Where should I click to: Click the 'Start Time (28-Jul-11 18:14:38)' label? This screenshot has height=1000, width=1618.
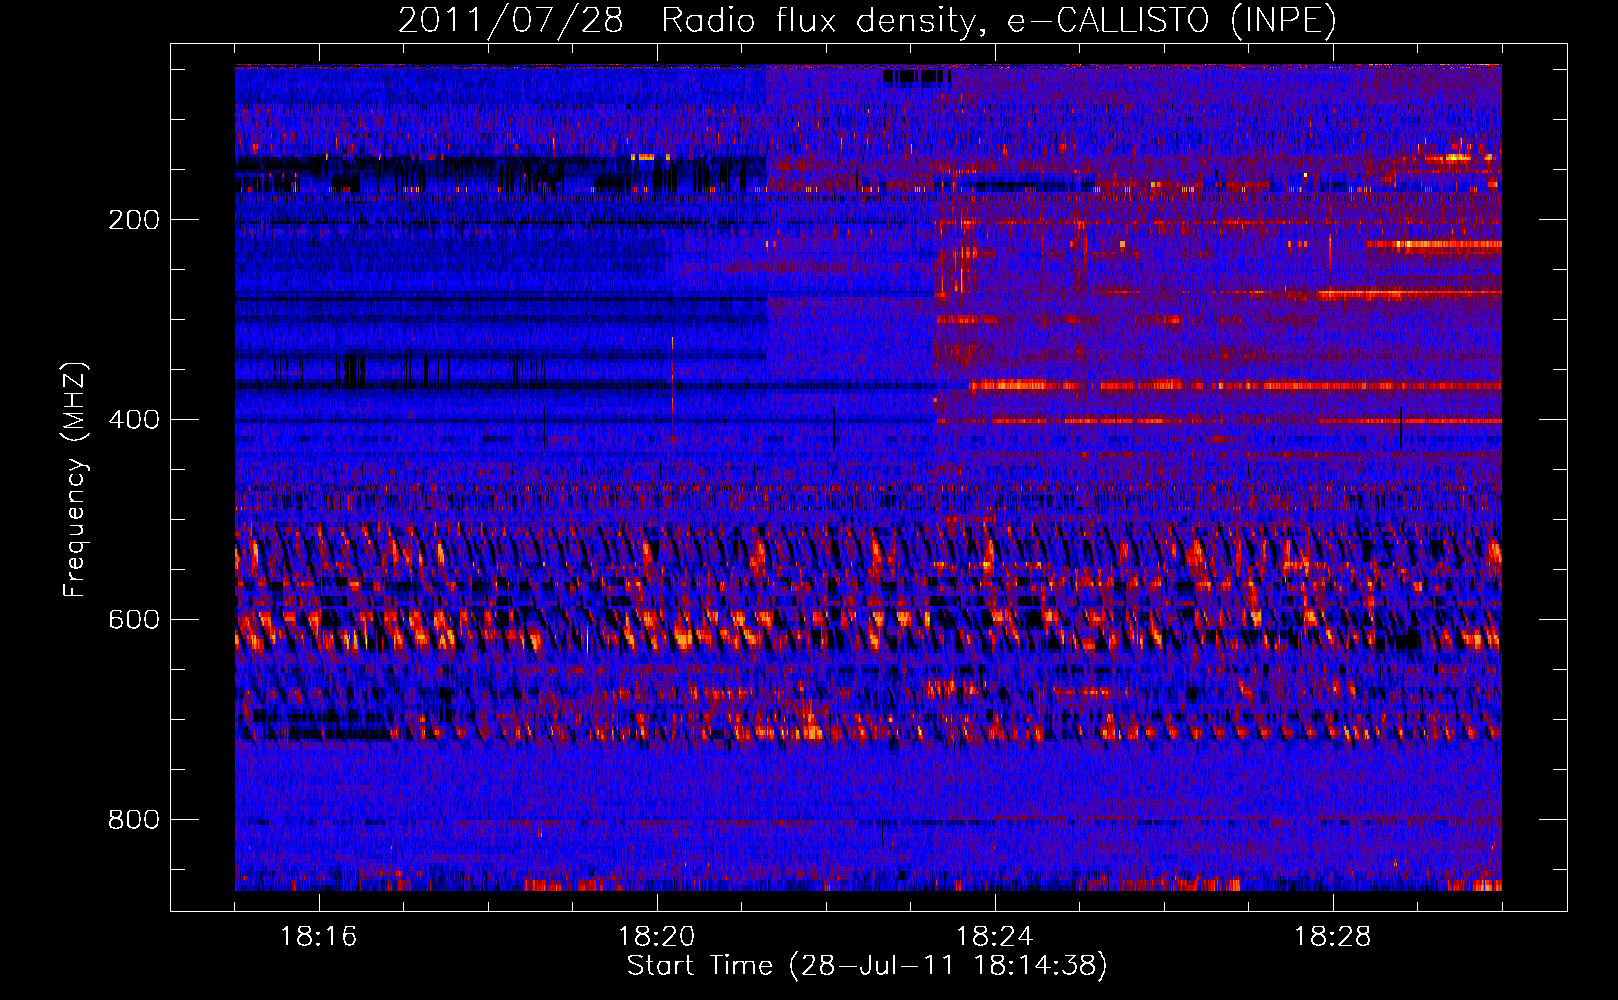click(x=867, y=966)
